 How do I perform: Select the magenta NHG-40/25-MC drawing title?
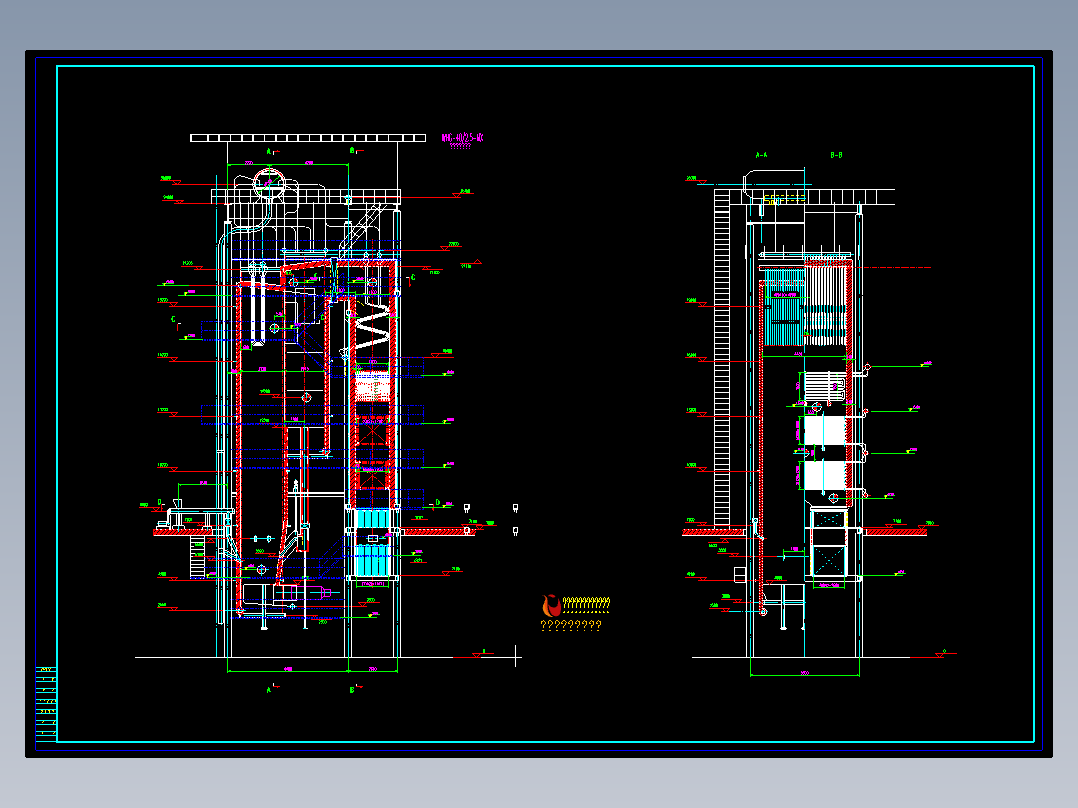(x=462, y=138)
